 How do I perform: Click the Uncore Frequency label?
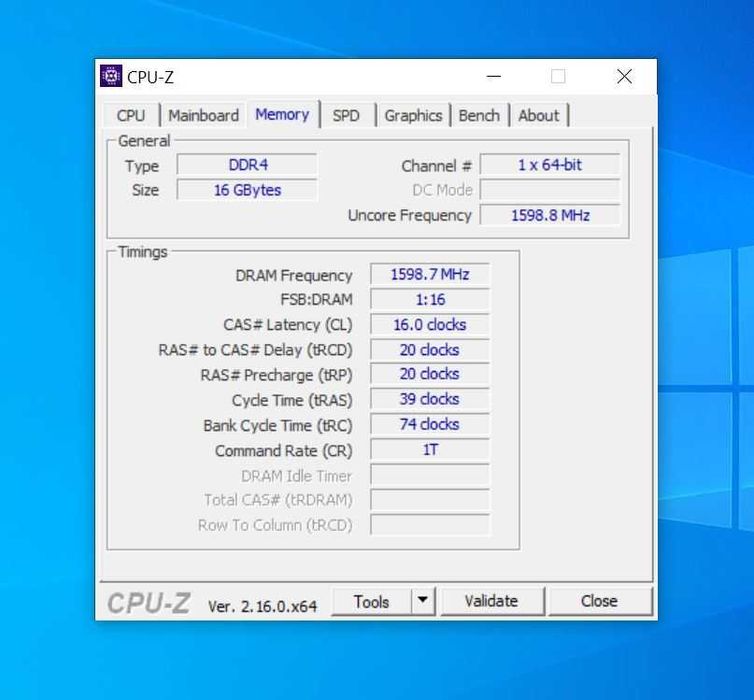tap(410, 215)
